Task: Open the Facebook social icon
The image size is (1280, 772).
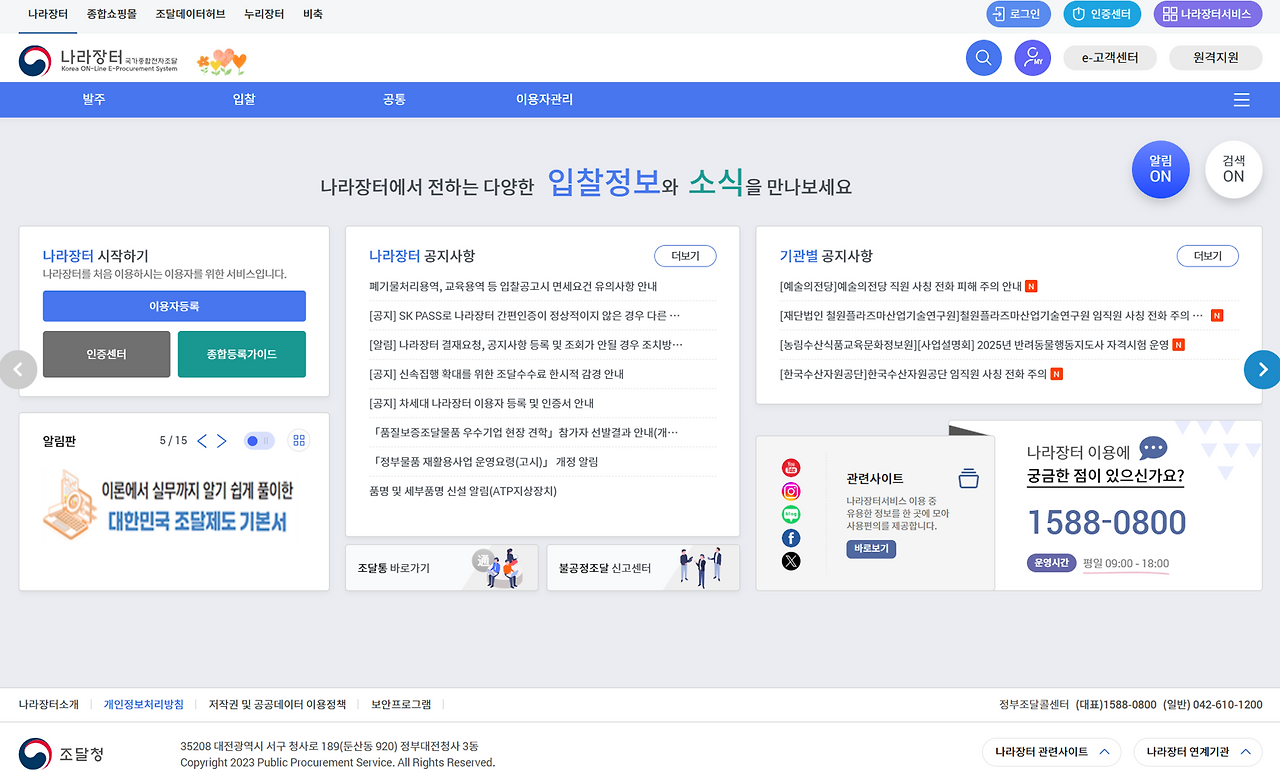Action: [x=791, y=538]
